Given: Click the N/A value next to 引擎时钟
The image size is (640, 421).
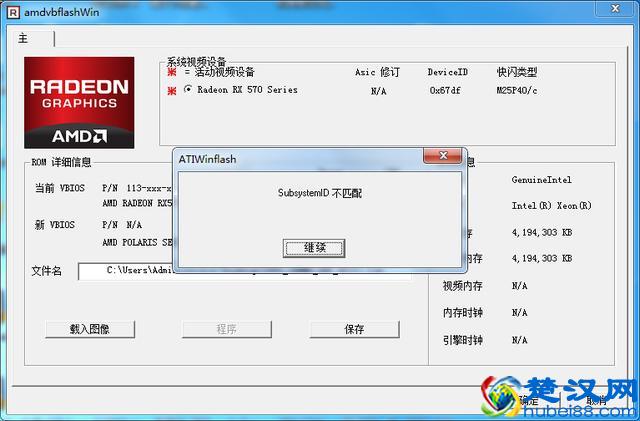Looking at the screenshot, I should point(519,340).
